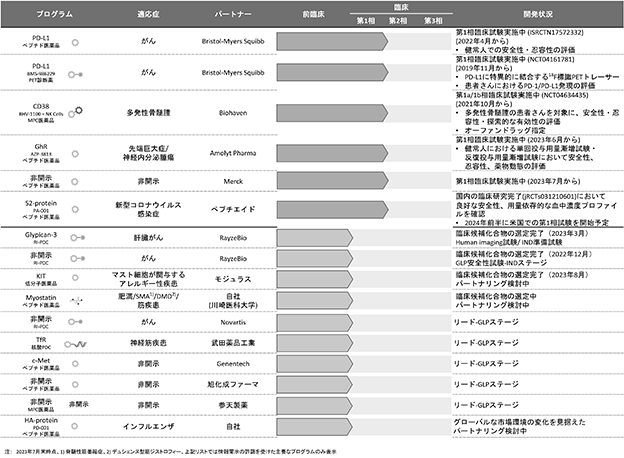This screenshot has height=458, width=624.
Task: Click the preclinical progress arrow for Glypican-3
Action: coord(315,238)
